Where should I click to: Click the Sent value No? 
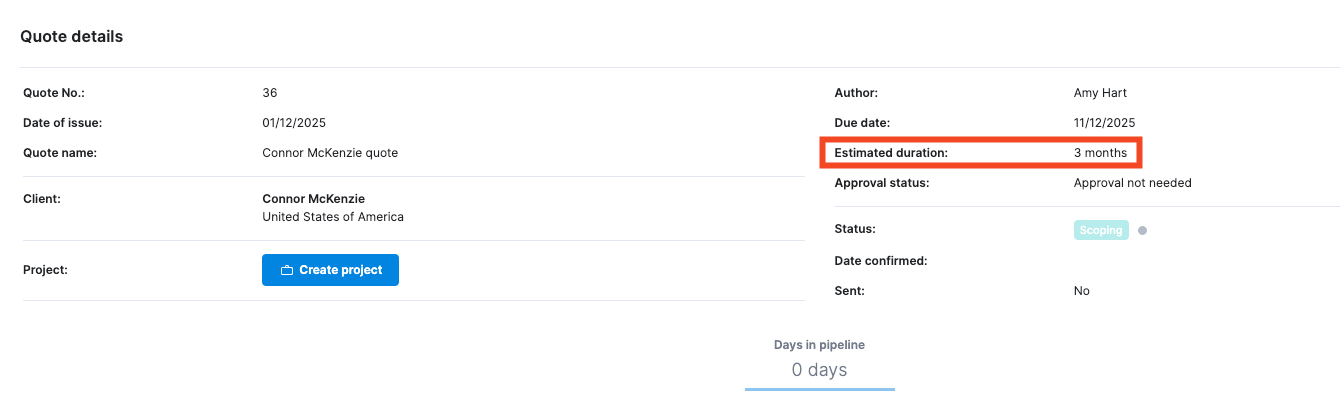[1082, 291]
